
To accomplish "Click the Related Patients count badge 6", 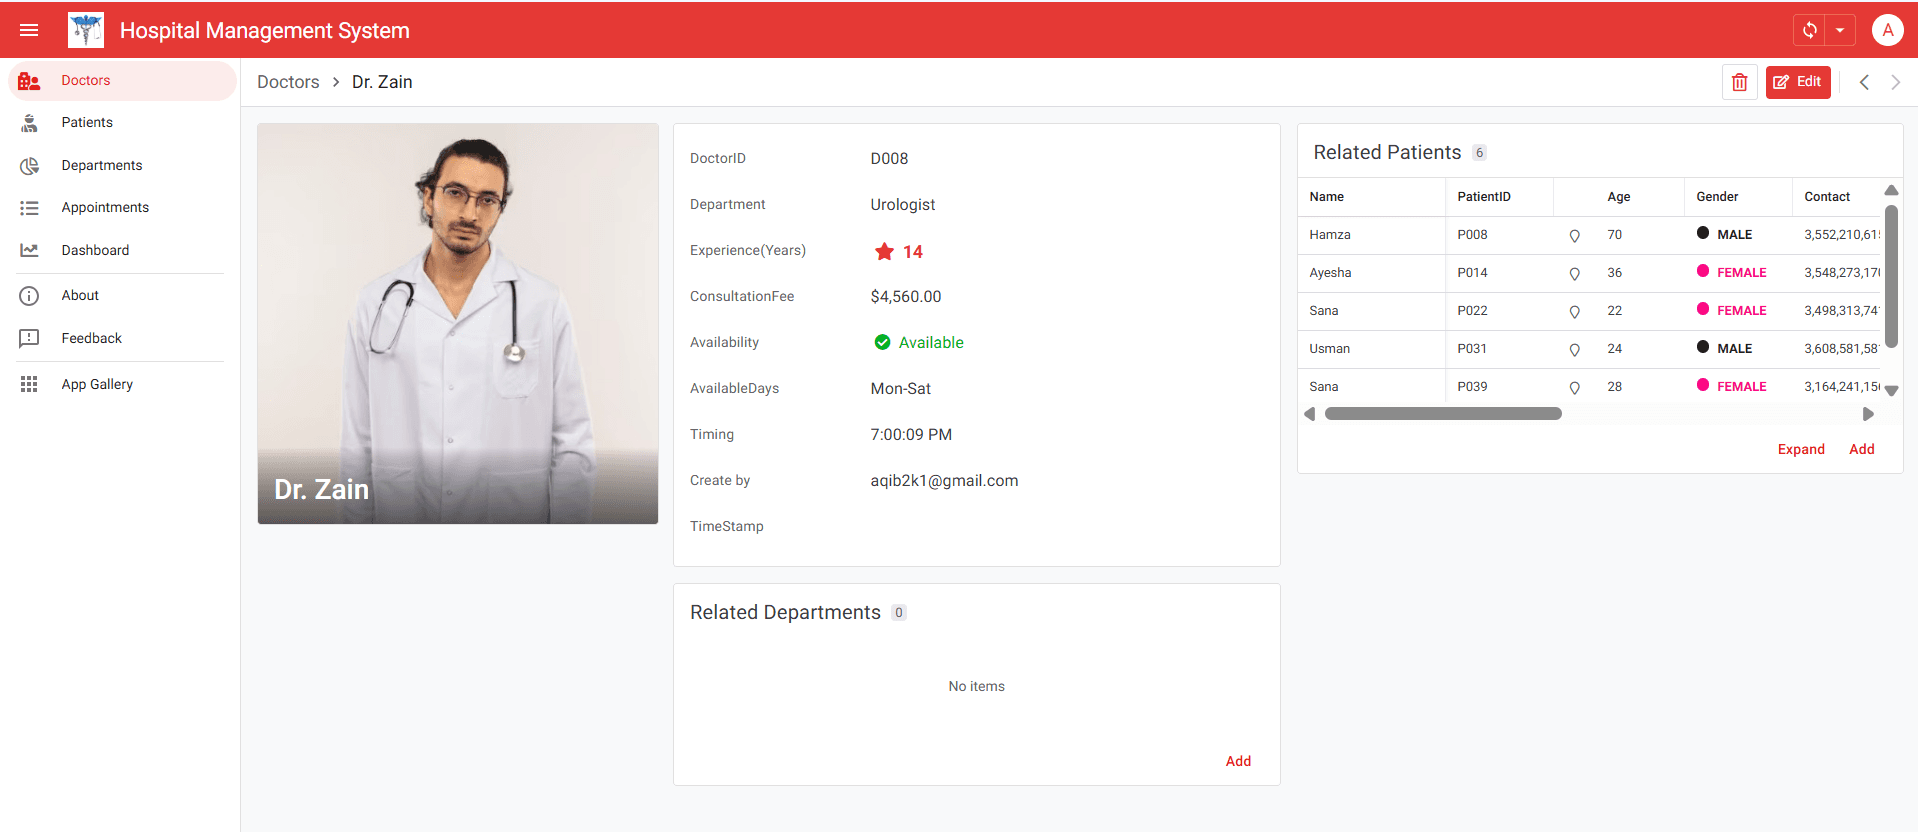I will click(1479, 153).
